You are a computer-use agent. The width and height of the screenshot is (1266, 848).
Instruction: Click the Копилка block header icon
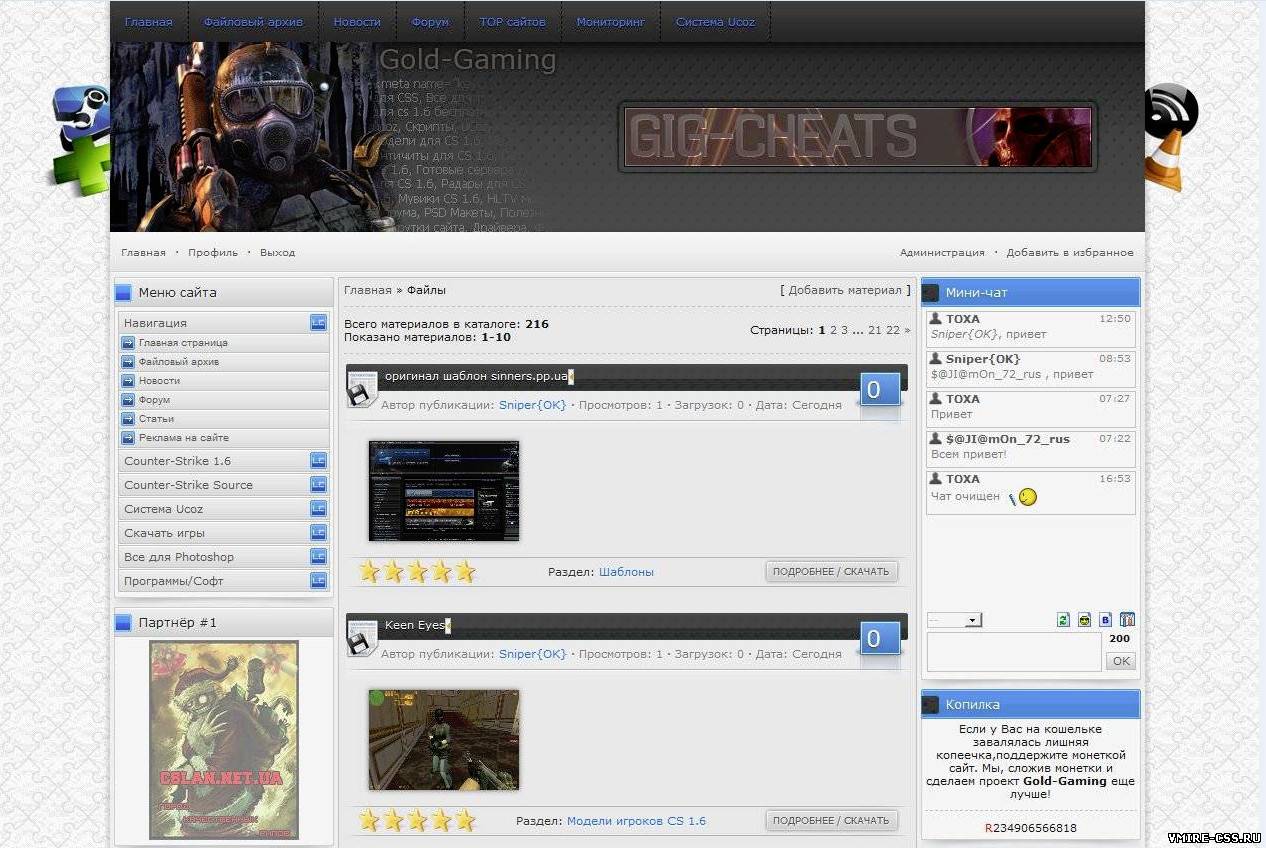931,705
